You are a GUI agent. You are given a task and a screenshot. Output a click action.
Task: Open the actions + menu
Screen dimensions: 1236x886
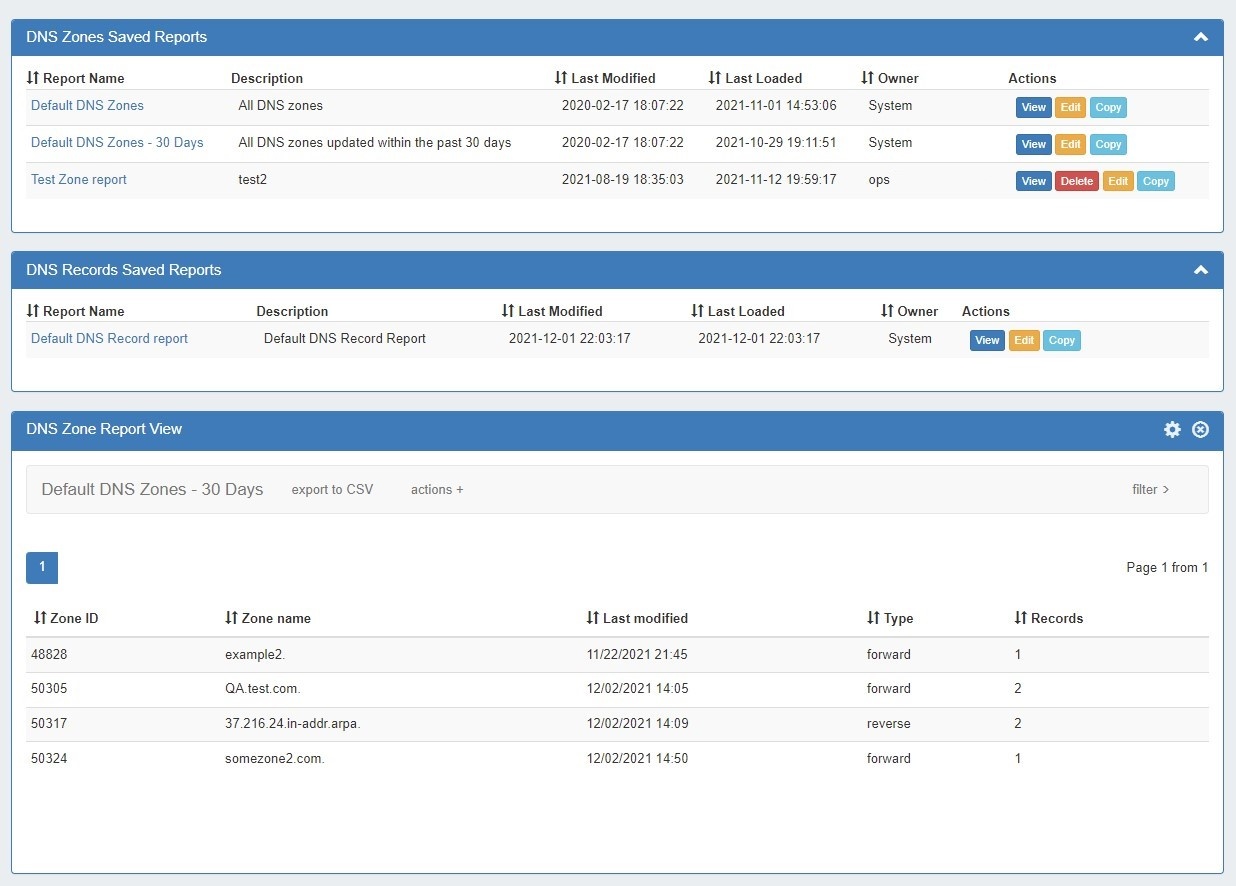pos(437,490)
